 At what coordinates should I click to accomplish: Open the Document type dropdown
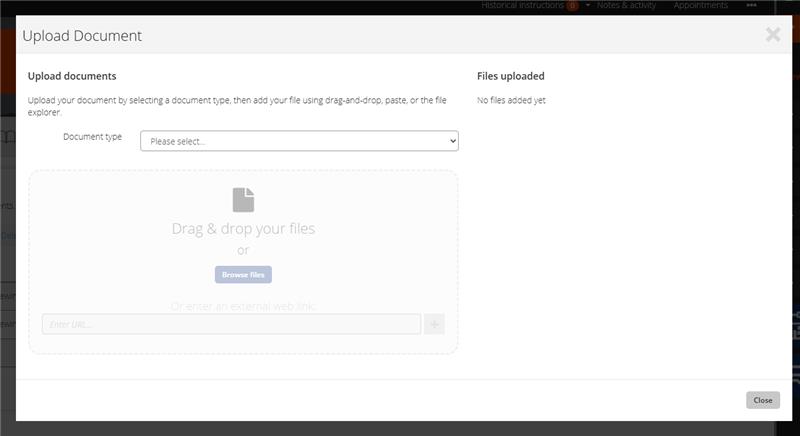(299, 141)
